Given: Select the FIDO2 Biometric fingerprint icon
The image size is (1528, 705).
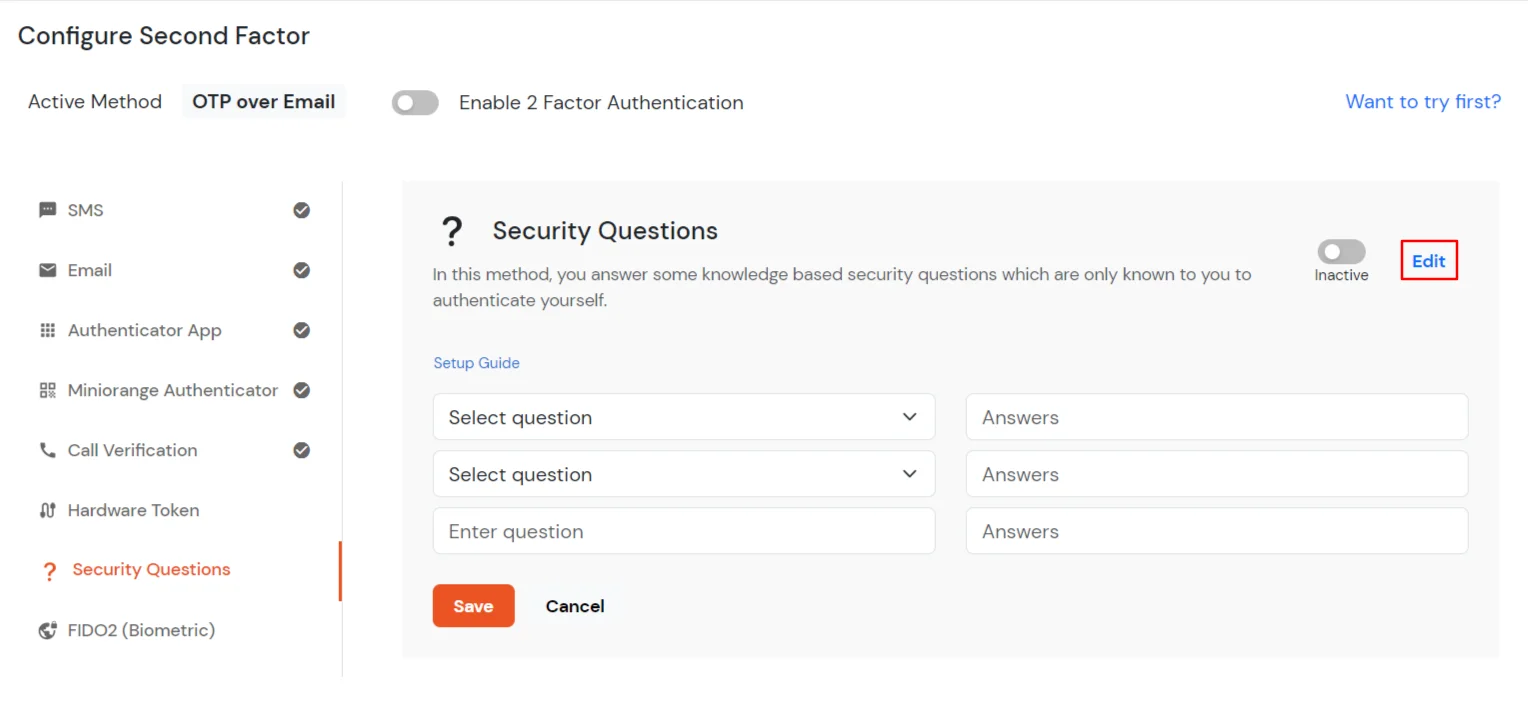Looking at the screenshot, I should 47,630.
